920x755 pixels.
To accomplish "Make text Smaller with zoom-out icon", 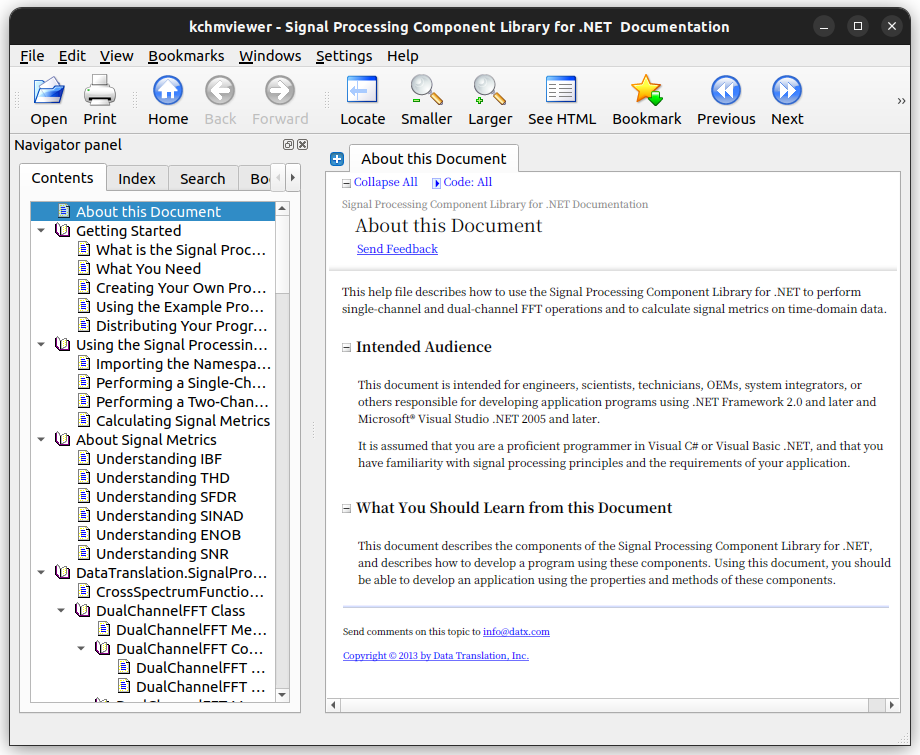I will pyautogui.click(x=427, y=101).
